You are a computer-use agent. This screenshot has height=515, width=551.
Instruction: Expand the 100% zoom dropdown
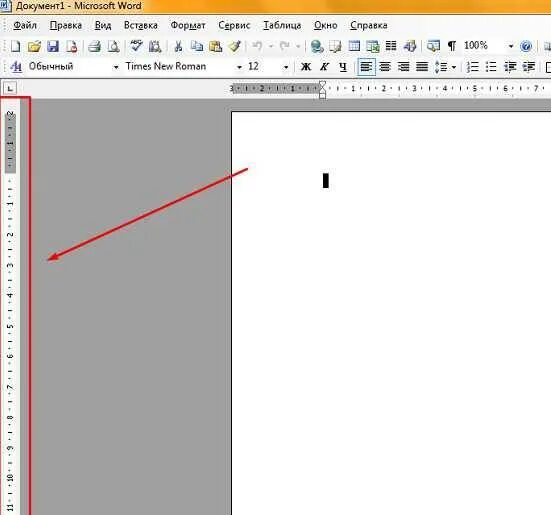tap(511, 46)
